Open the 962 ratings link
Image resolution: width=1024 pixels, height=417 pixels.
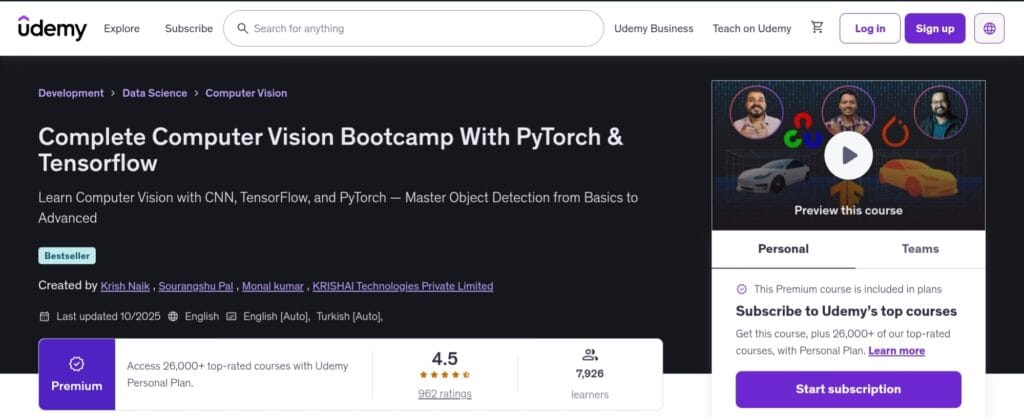click(x=445, y=394)
